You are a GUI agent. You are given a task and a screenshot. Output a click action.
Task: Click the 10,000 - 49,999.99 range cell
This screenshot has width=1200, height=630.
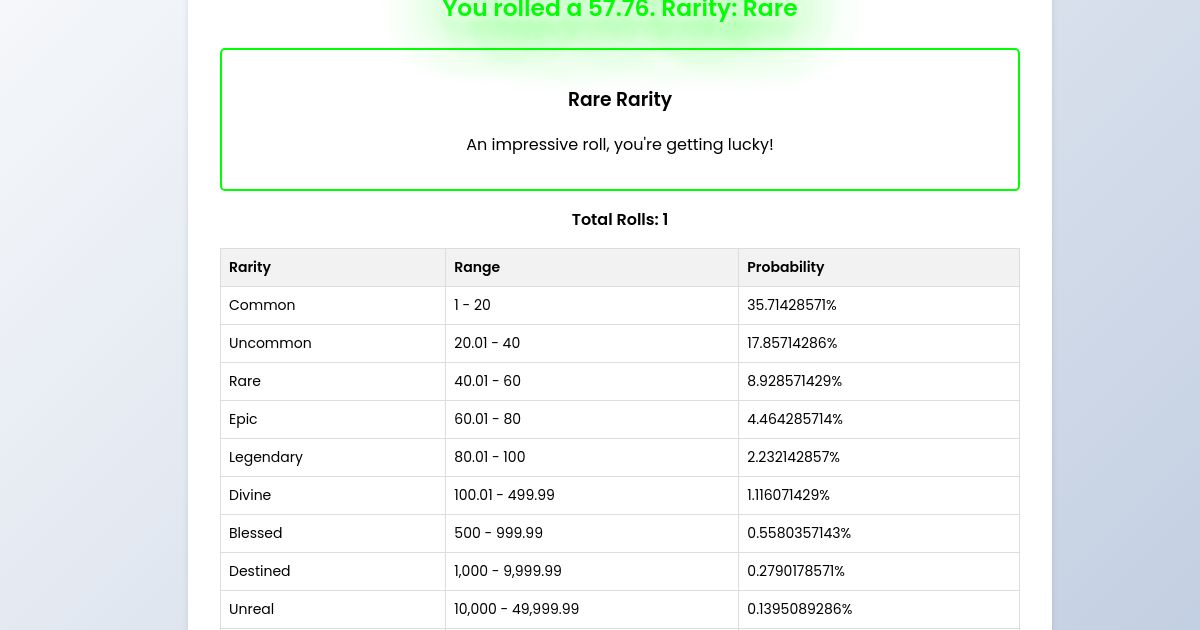click(516, 609)
